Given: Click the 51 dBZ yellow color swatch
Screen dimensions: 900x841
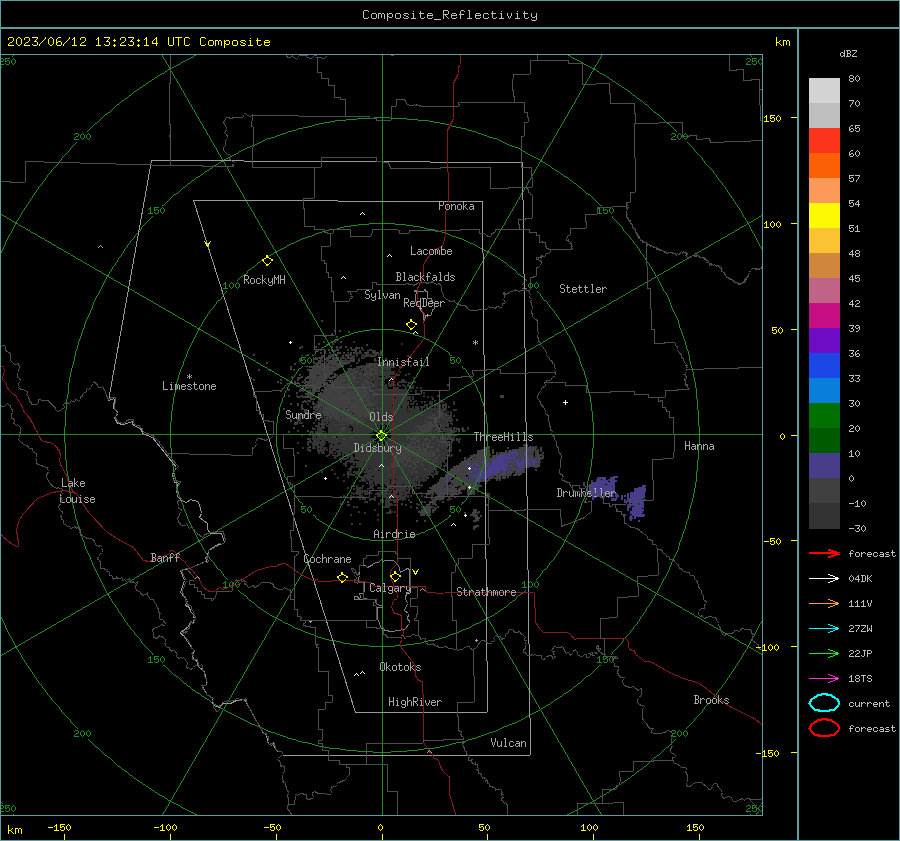Looking at the screenshot, I should tap(824, 216).
